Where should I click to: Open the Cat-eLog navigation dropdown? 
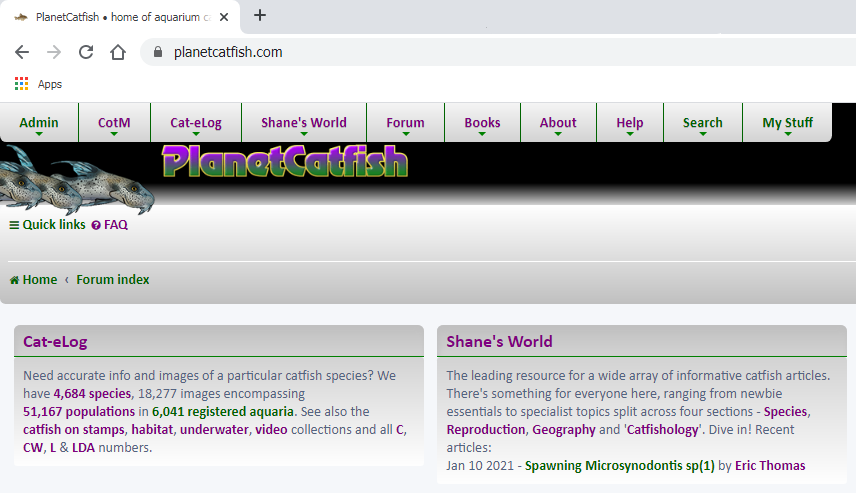(x=196, y=123)
